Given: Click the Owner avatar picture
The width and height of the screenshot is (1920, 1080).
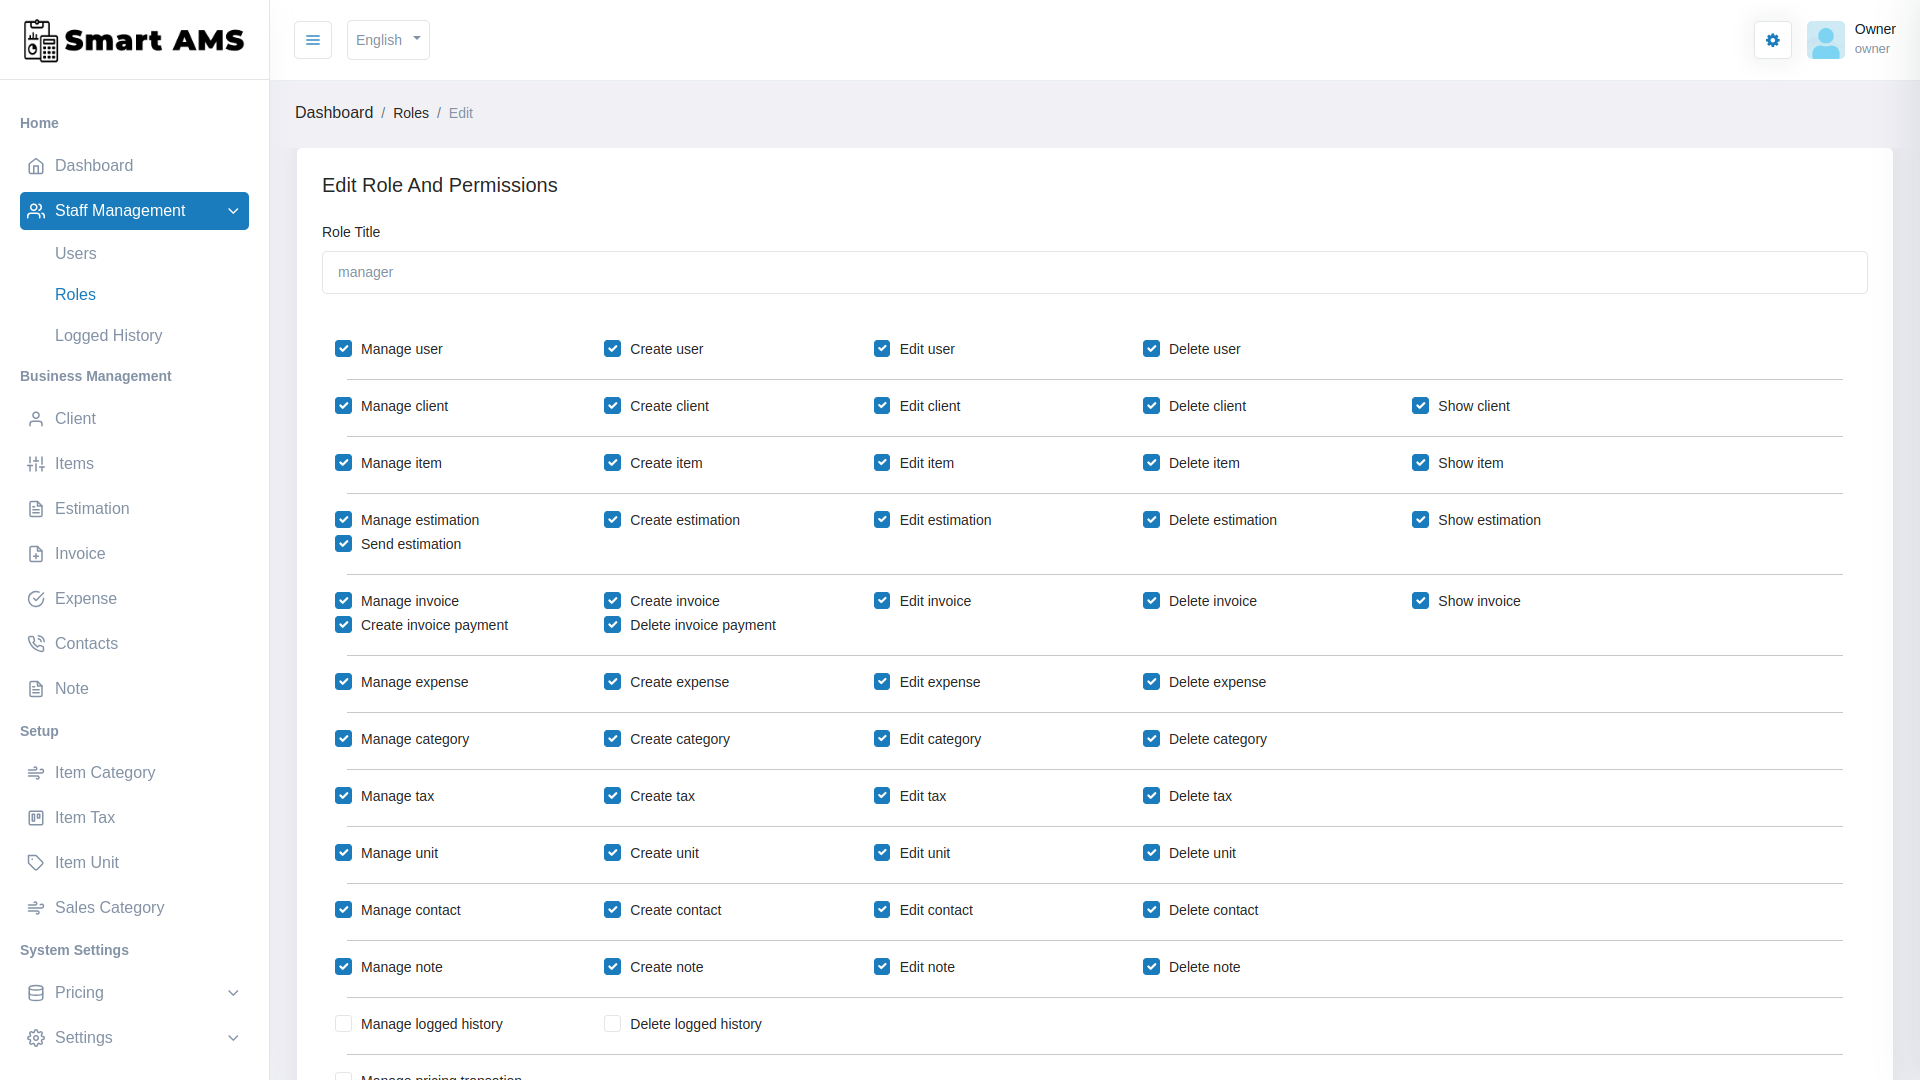Looking at the screenshot, I should click(x=1825, y=40).
